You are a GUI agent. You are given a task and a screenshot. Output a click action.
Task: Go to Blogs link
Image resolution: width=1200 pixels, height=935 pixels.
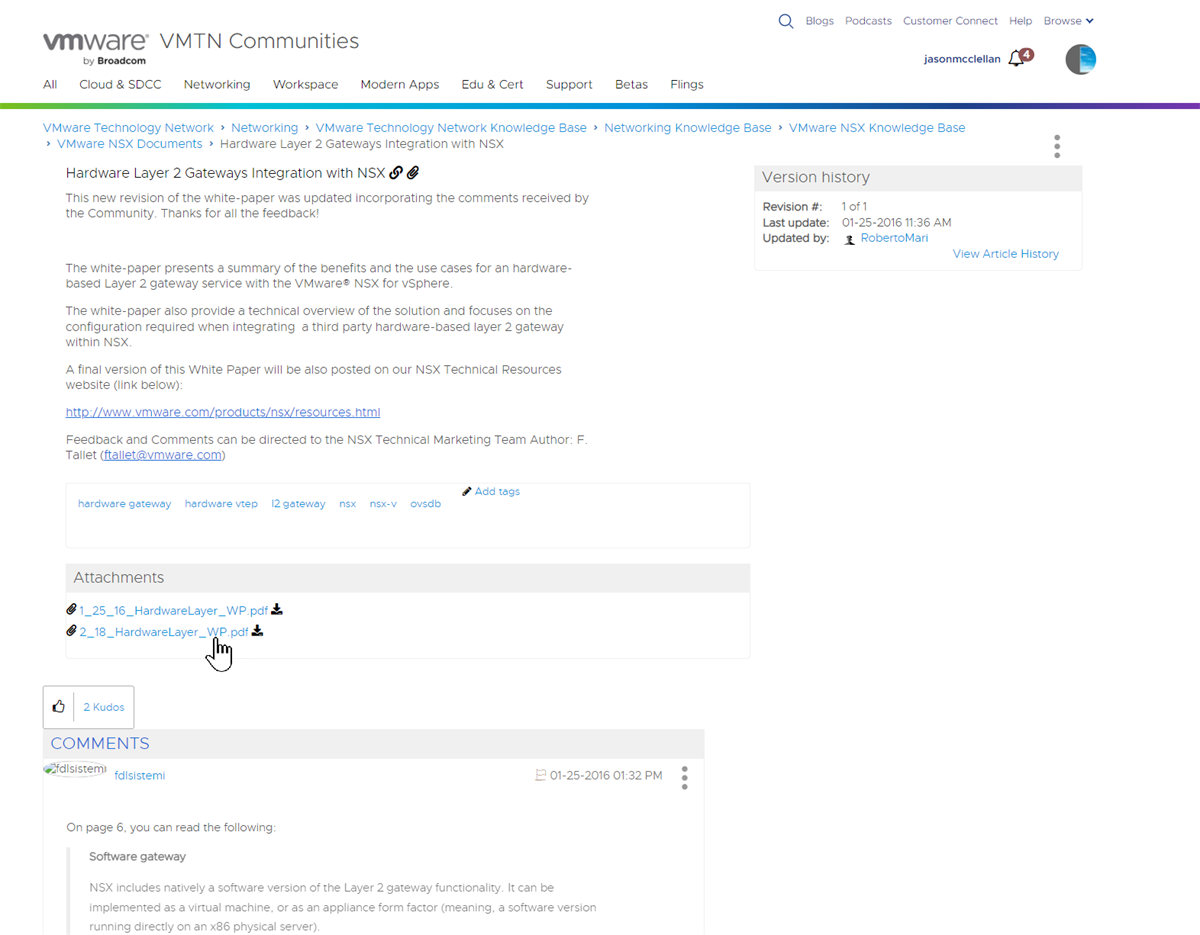820,21
